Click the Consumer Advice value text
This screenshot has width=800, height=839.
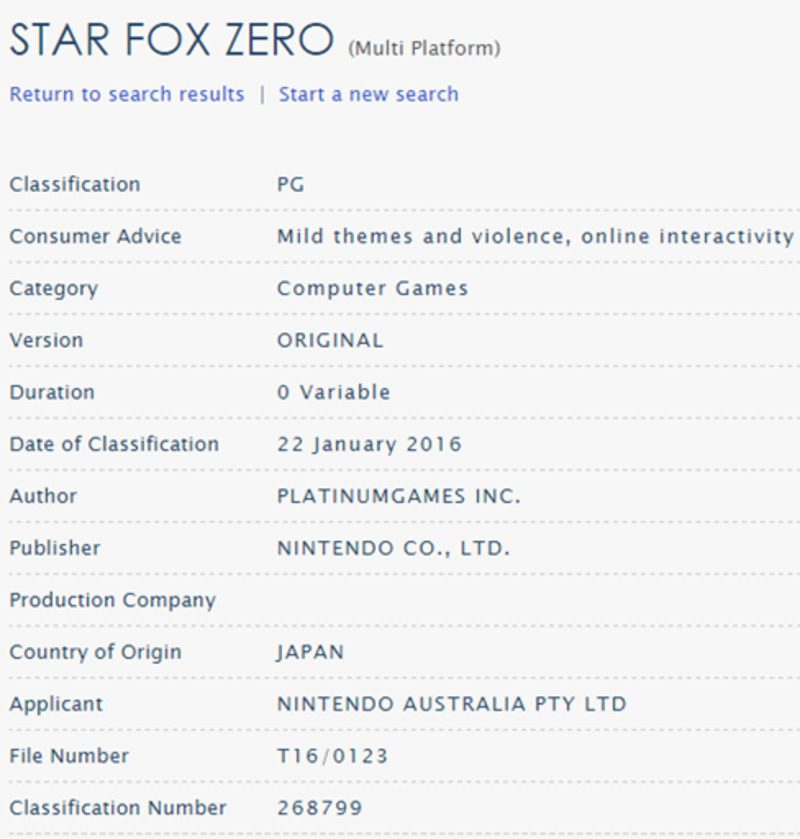535,236
